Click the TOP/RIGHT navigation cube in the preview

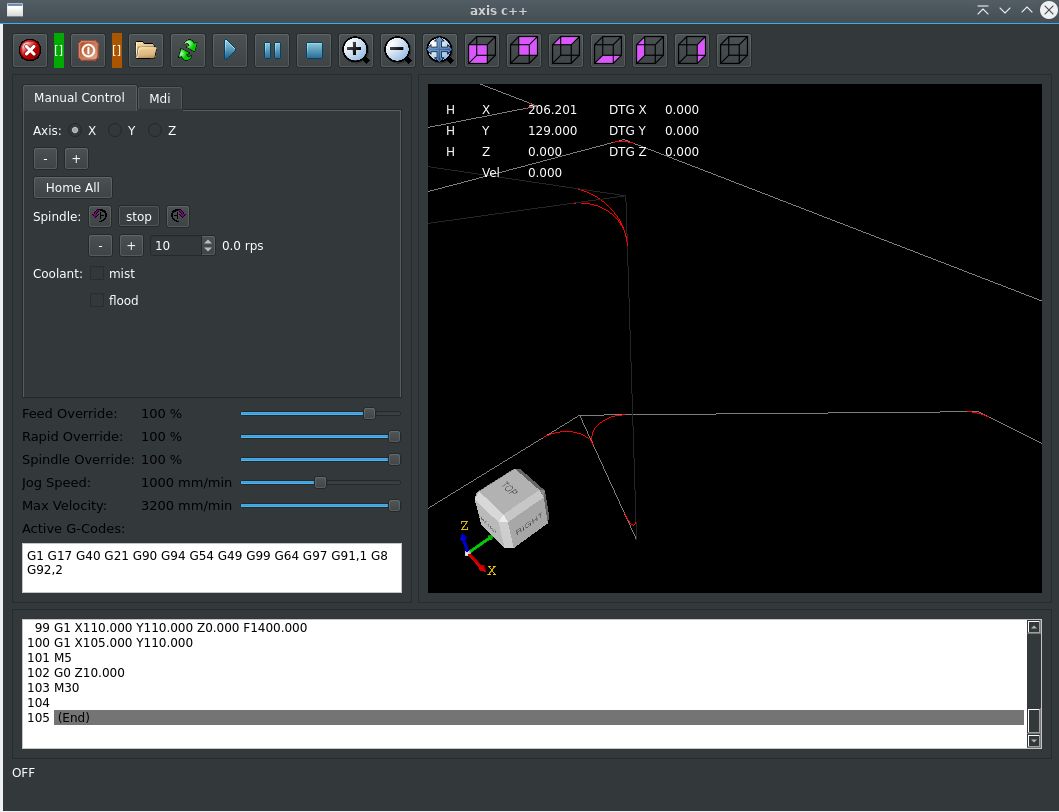tap(511, 508)
